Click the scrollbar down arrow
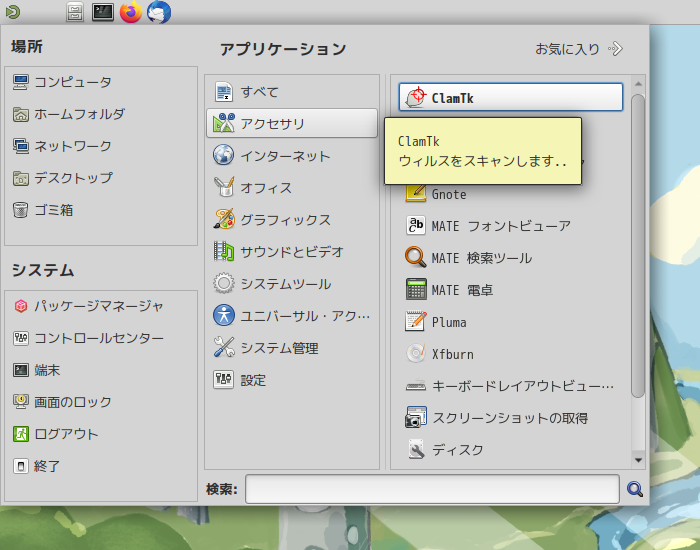This screenshot has height=550, width=700. [x=638, y=460]
